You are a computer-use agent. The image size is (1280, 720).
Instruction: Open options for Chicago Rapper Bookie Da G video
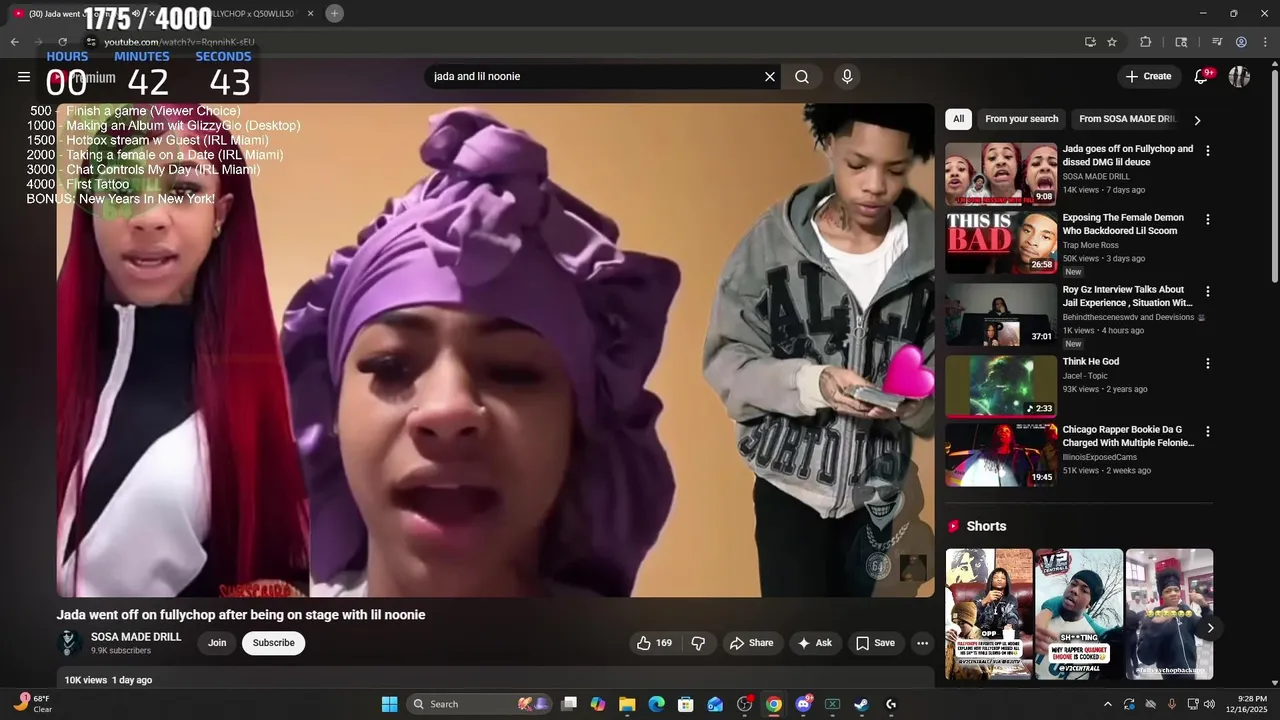1208,432
